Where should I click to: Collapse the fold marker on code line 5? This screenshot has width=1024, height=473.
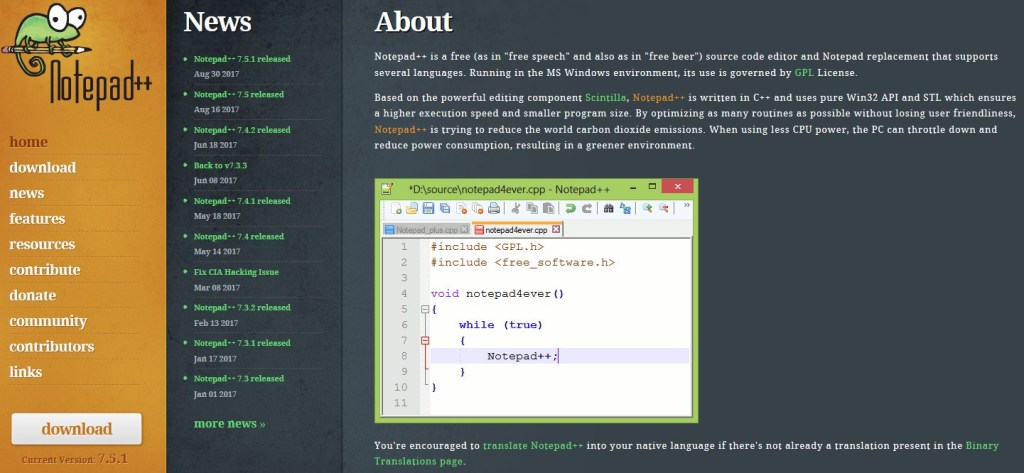(x=425, y=309)
